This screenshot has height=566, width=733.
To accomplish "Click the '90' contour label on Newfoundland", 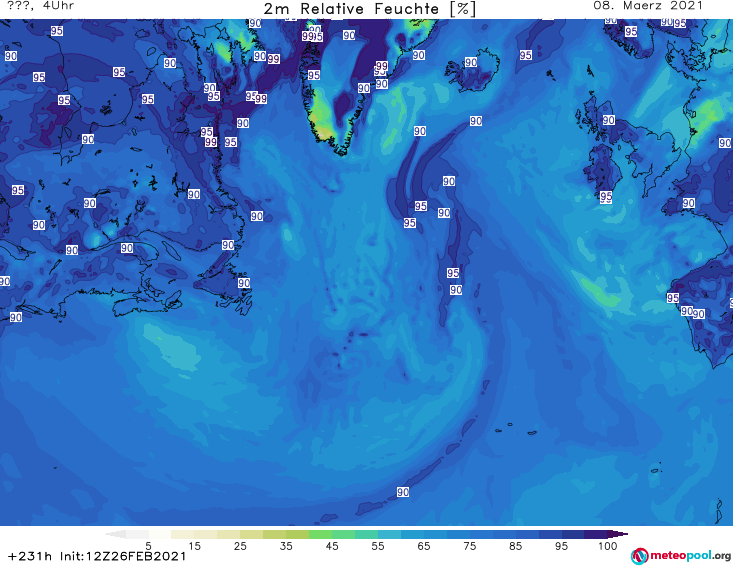I will point(244,283).
